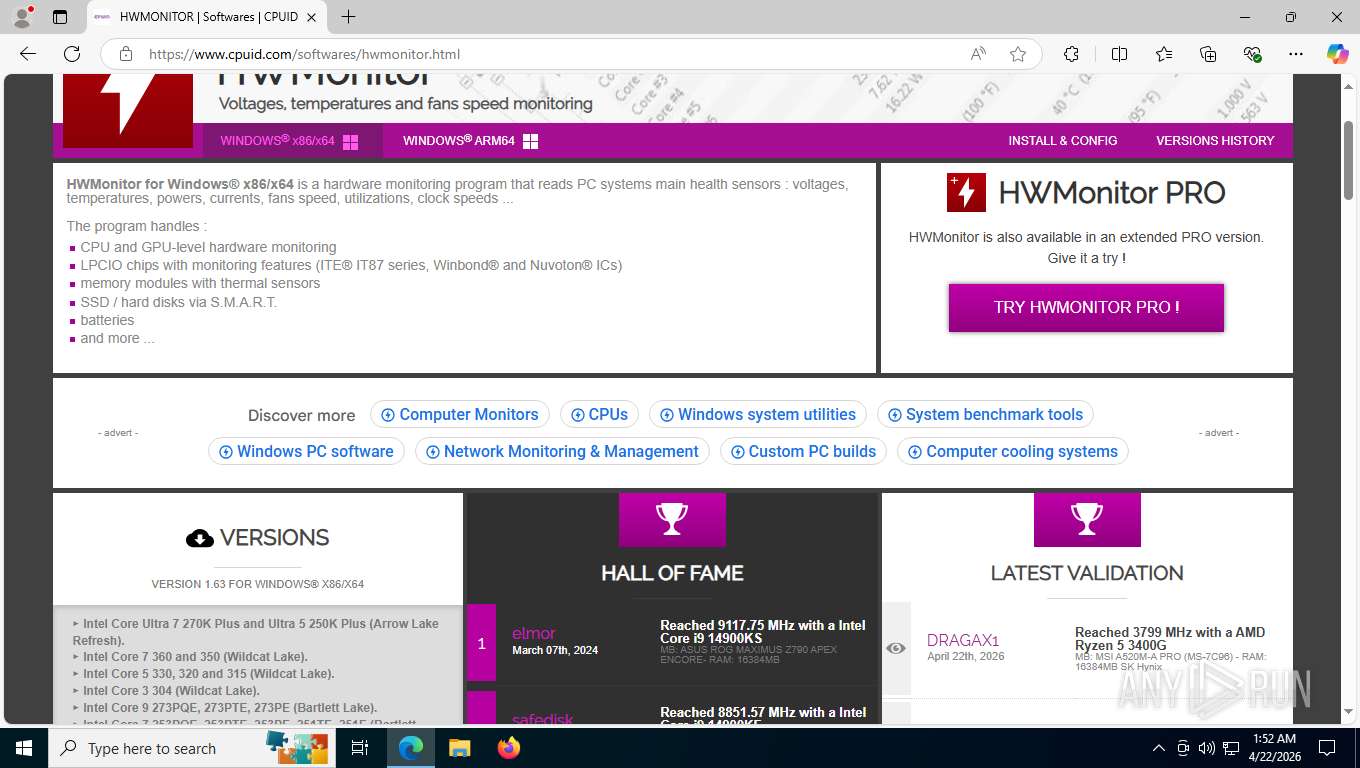1360x768 pixels.
Task: Click the taskbar clock showing 1:52 AM
Action: point(1274,748)
